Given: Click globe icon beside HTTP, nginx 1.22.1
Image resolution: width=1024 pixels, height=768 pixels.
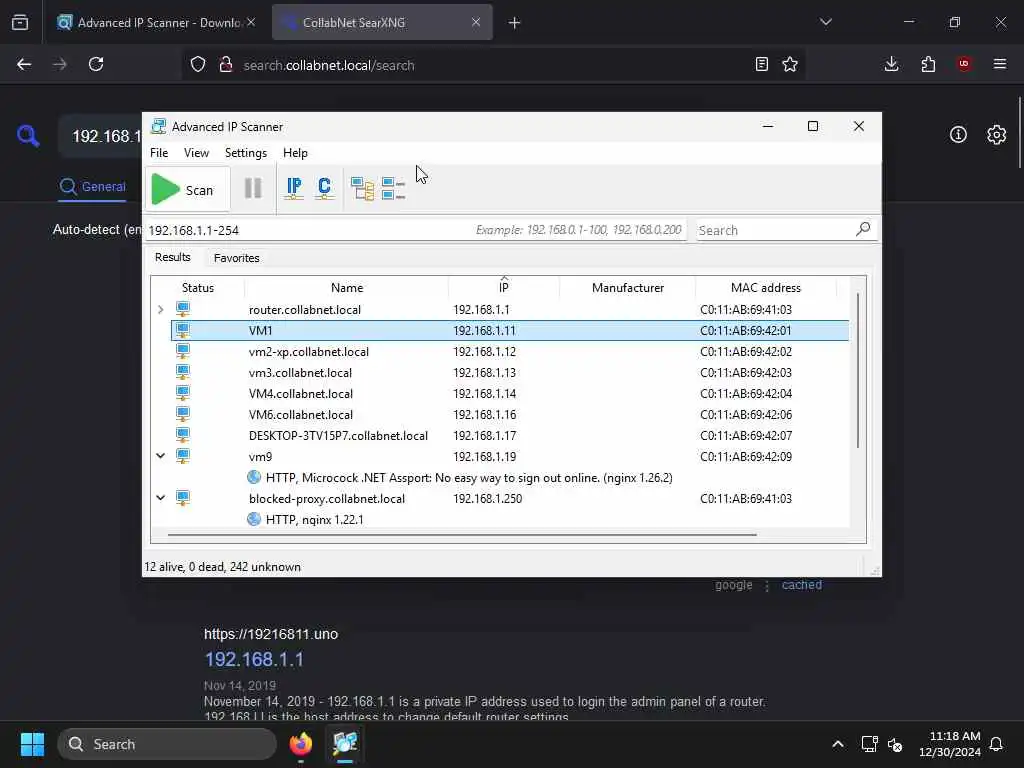Looking at the screenshot, I should pyautogui.click(x=254, y=519).
